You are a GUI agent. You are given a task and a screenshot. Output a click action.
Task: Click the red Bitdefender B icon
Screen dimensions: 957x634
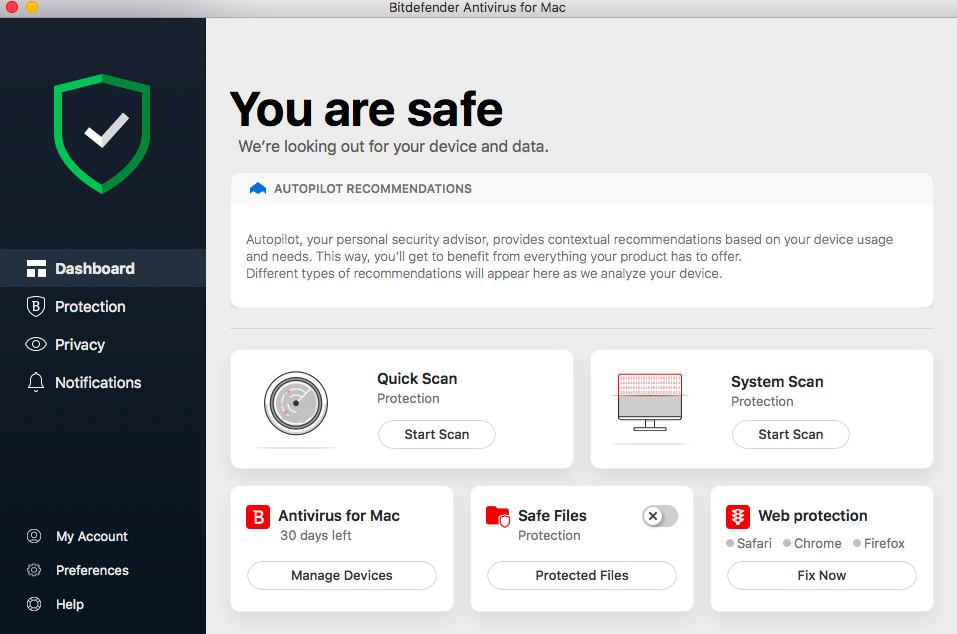tap(258, 517)
